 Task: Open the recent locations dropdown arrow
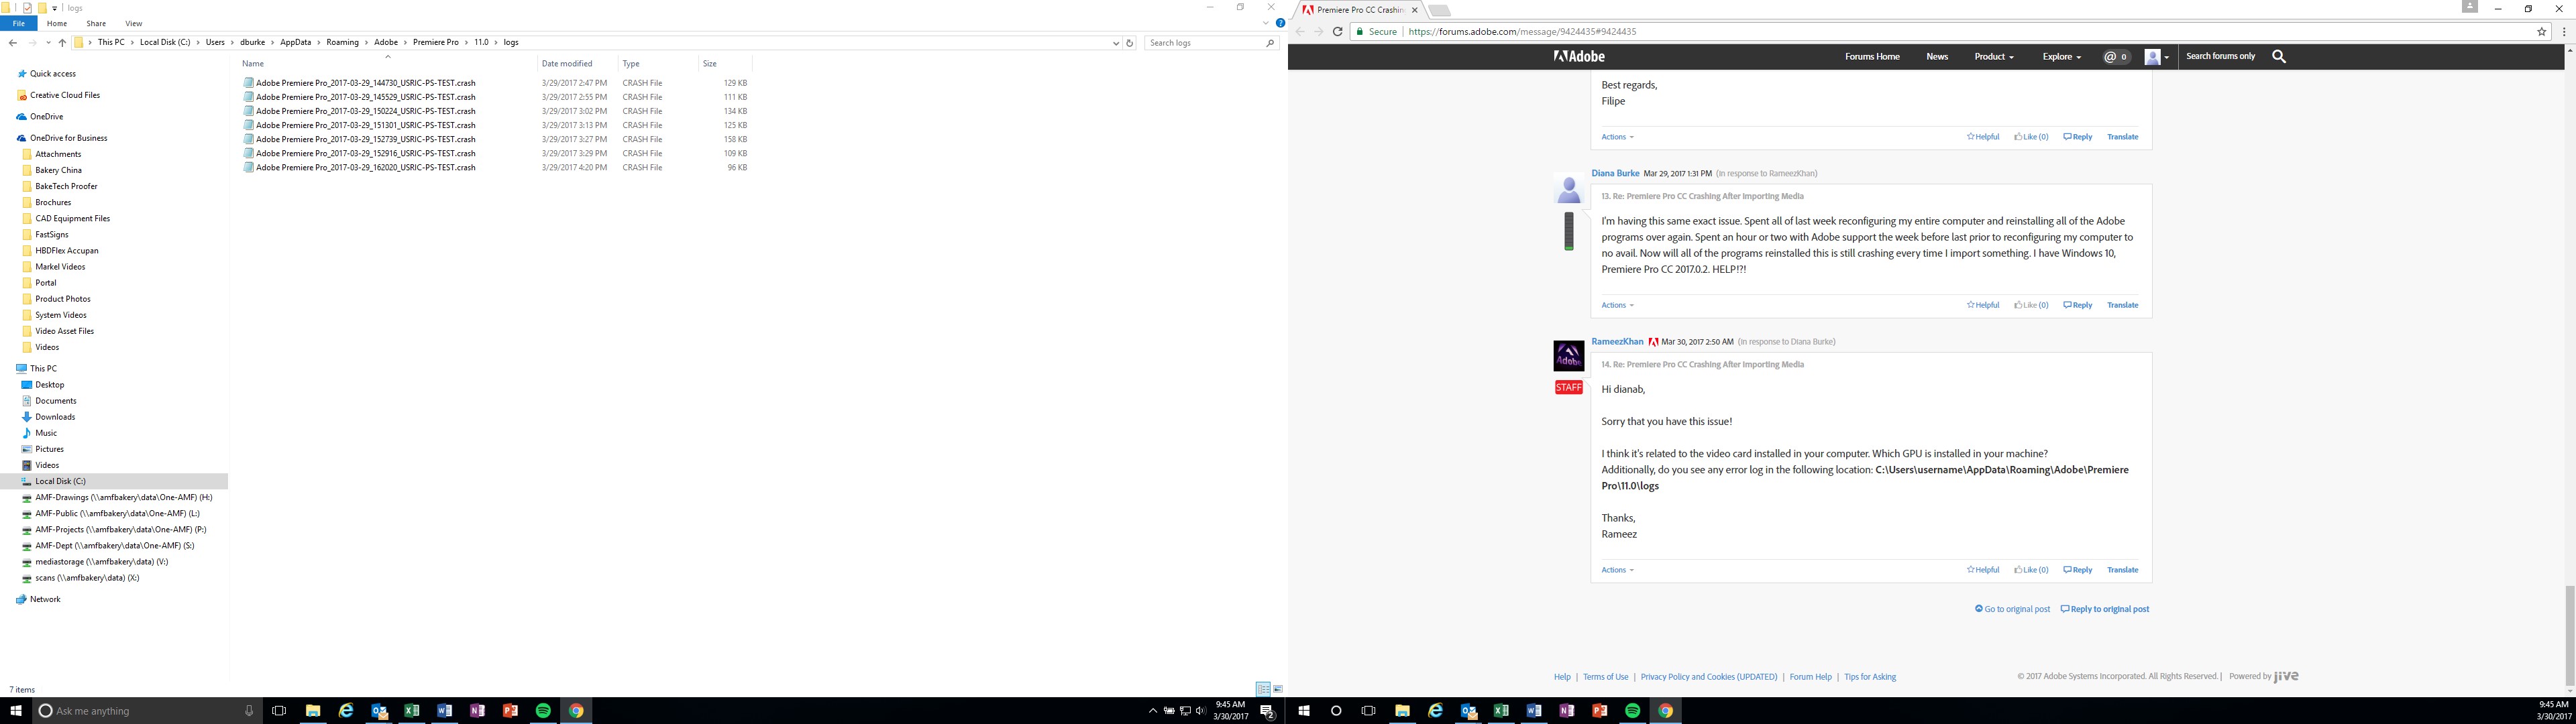point(48,43)
